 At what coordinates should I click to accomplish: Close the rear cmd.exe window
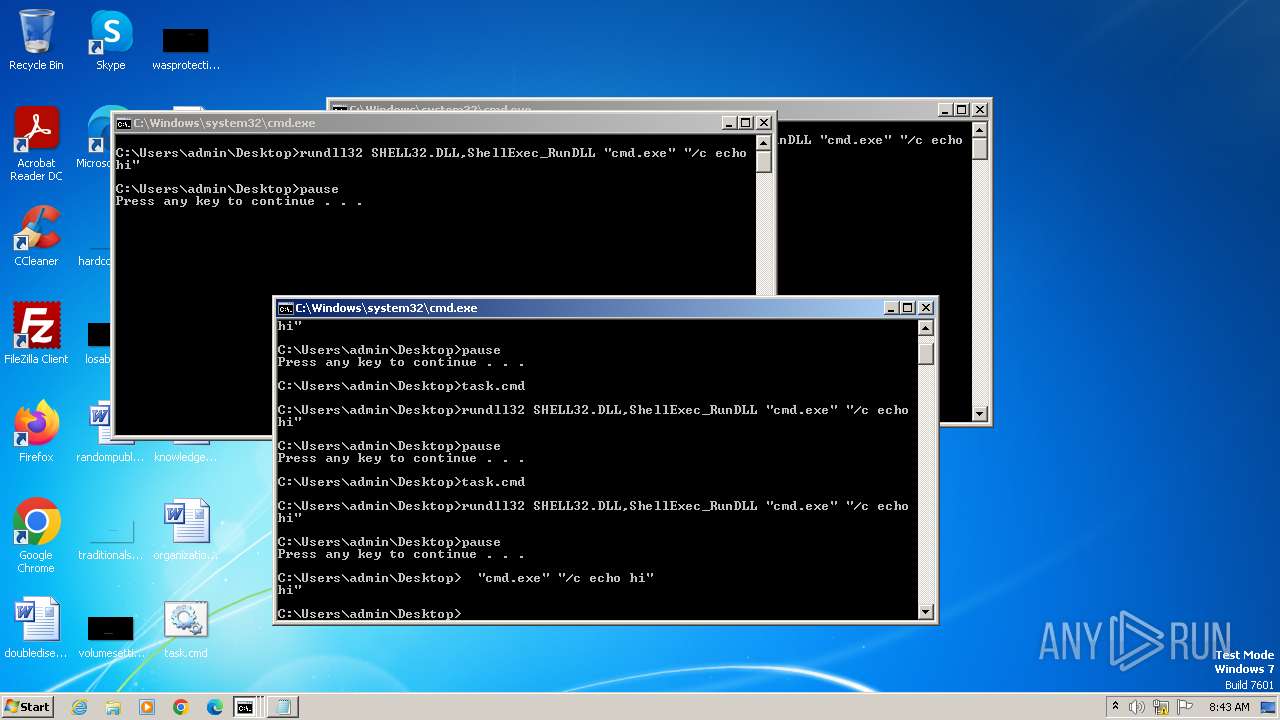click(980, 109)
